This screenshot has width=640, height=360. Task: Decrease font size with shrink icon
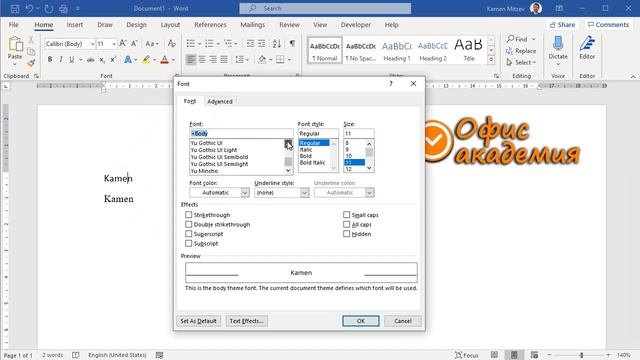[x=134, y=43]
